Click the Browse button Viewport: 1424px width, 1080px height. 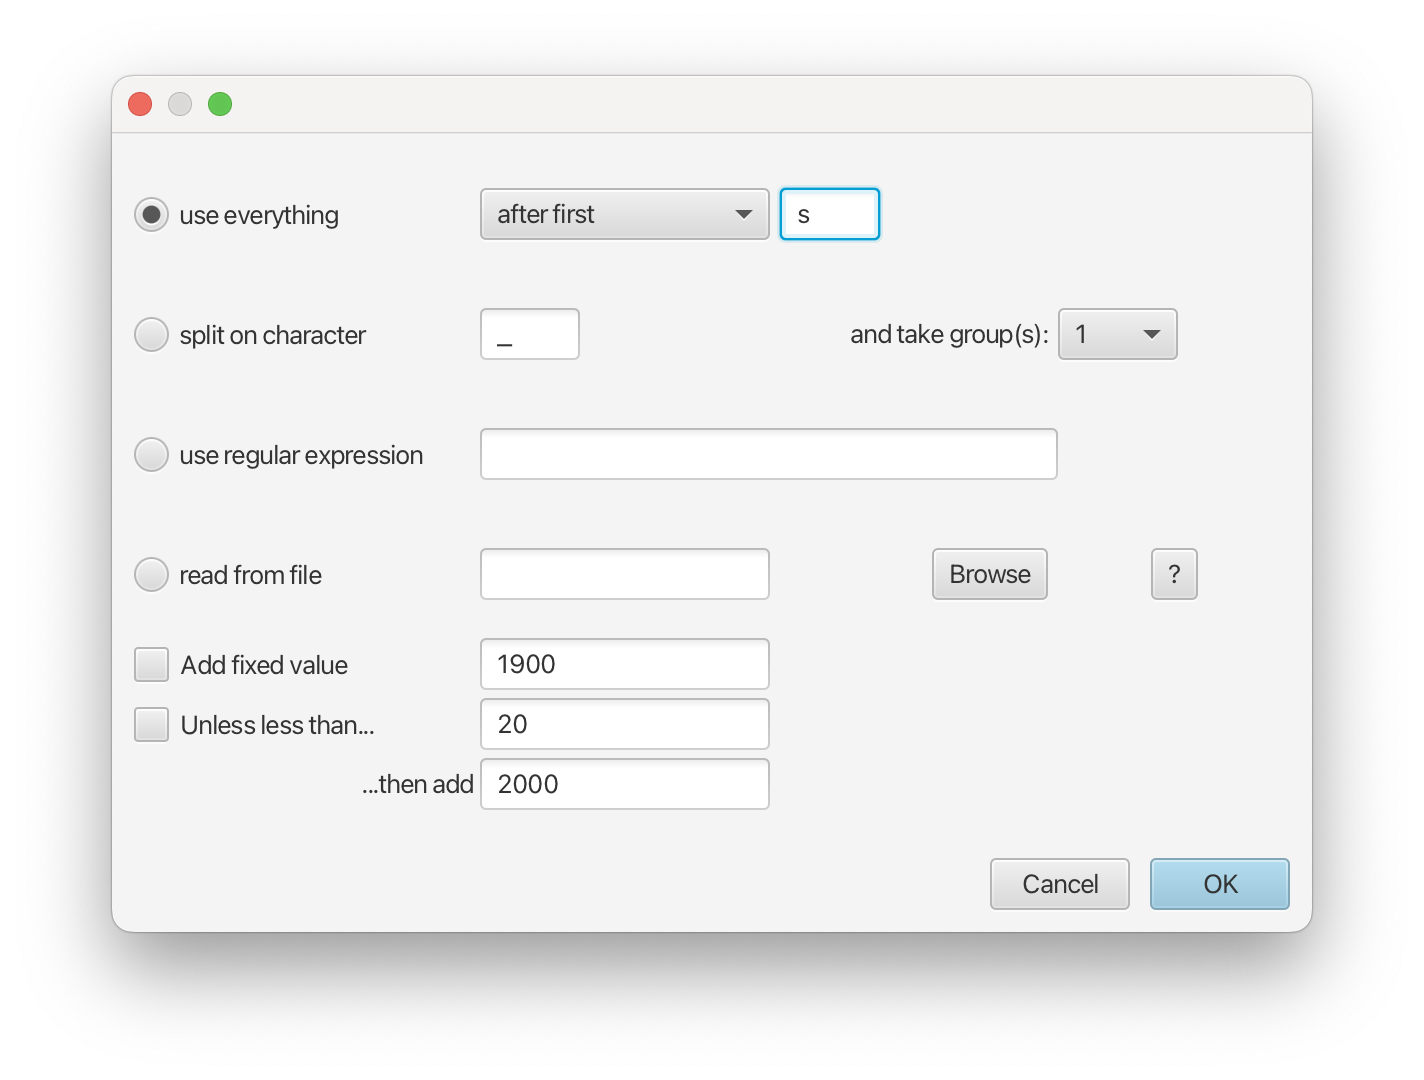tap(990, 574)
